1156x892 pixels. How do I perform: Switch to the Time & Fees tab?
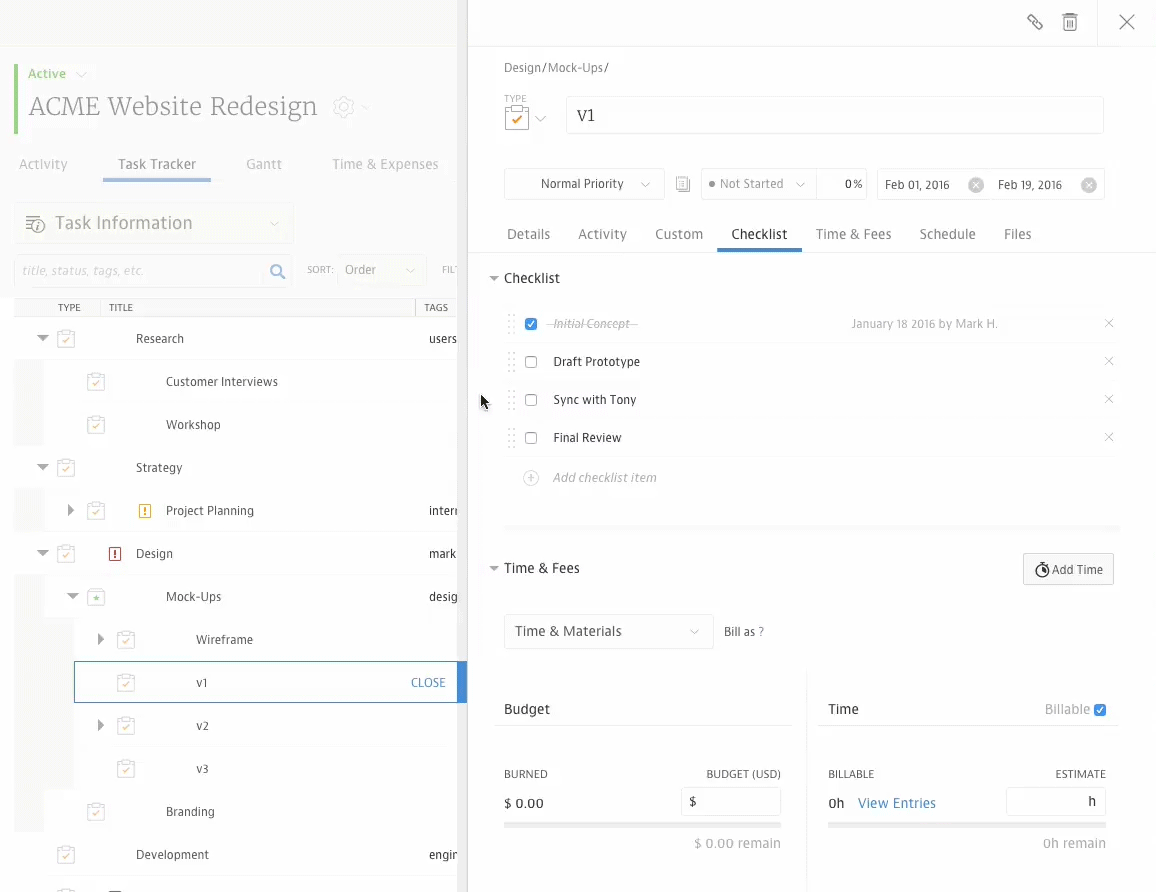853,234
